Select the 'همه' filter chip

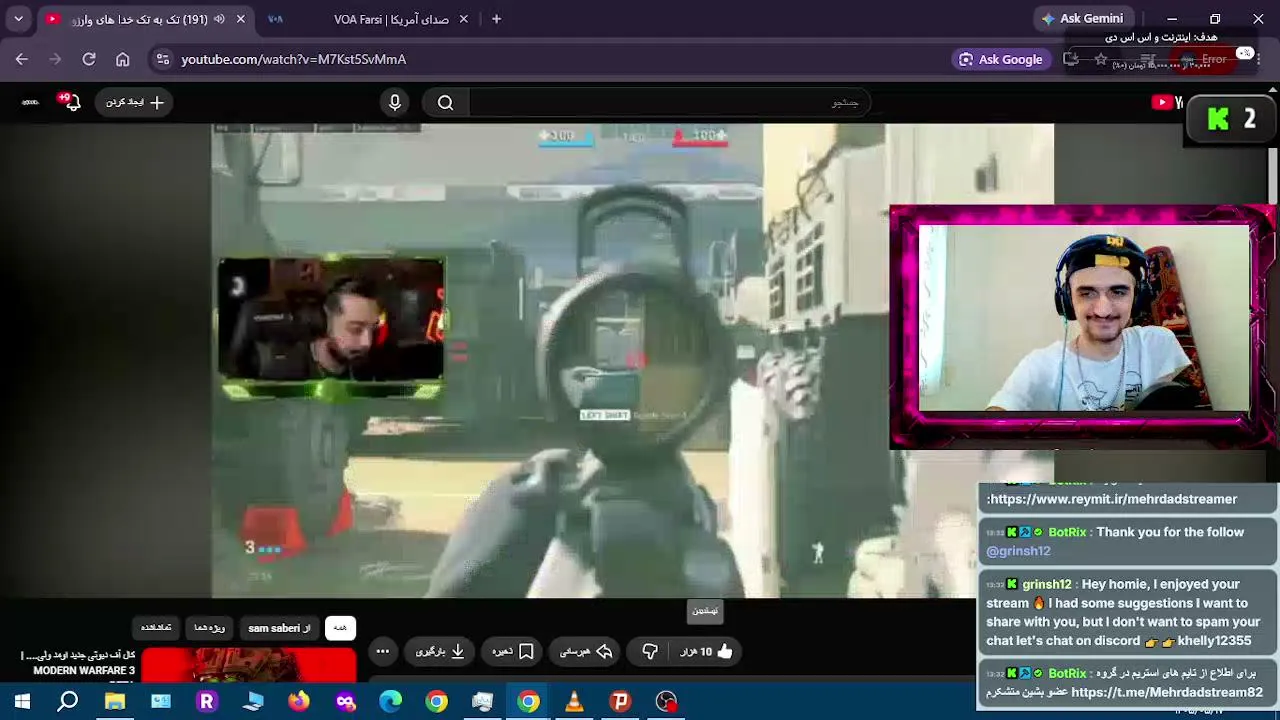(340, 628)
